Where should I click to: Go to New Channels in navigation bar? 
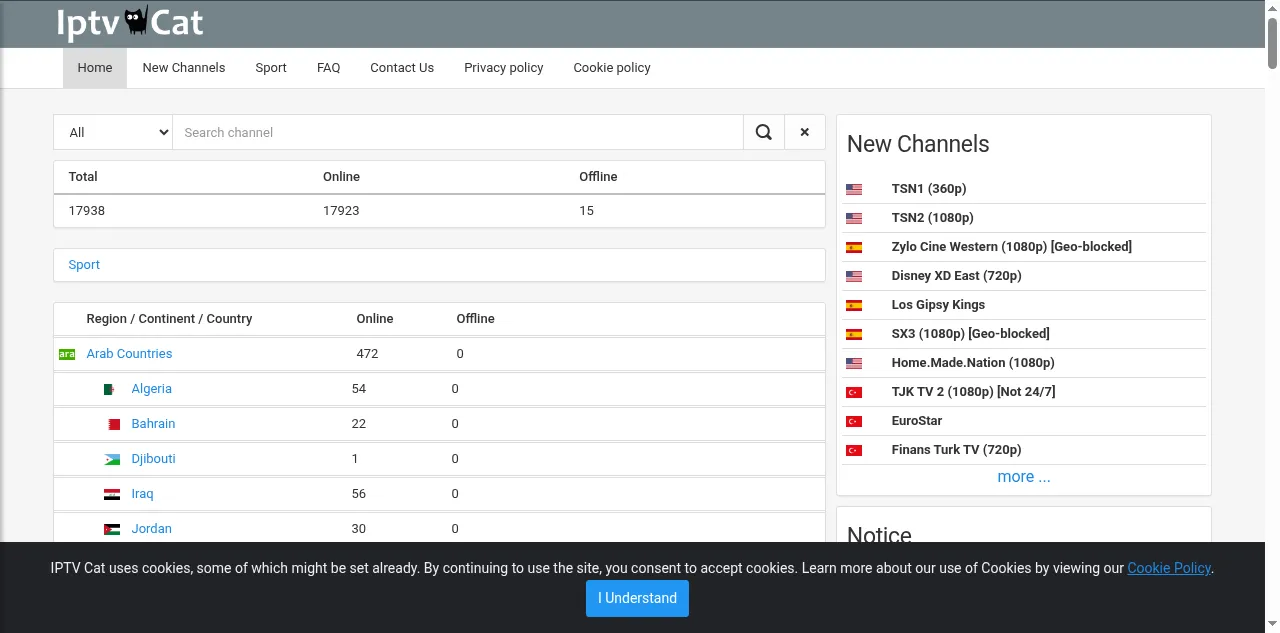point(184,68)
